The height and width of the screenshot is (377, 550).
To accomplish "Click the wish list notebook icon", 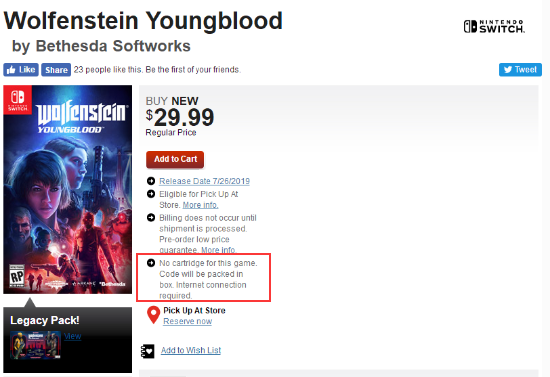I will click(148, 351).
